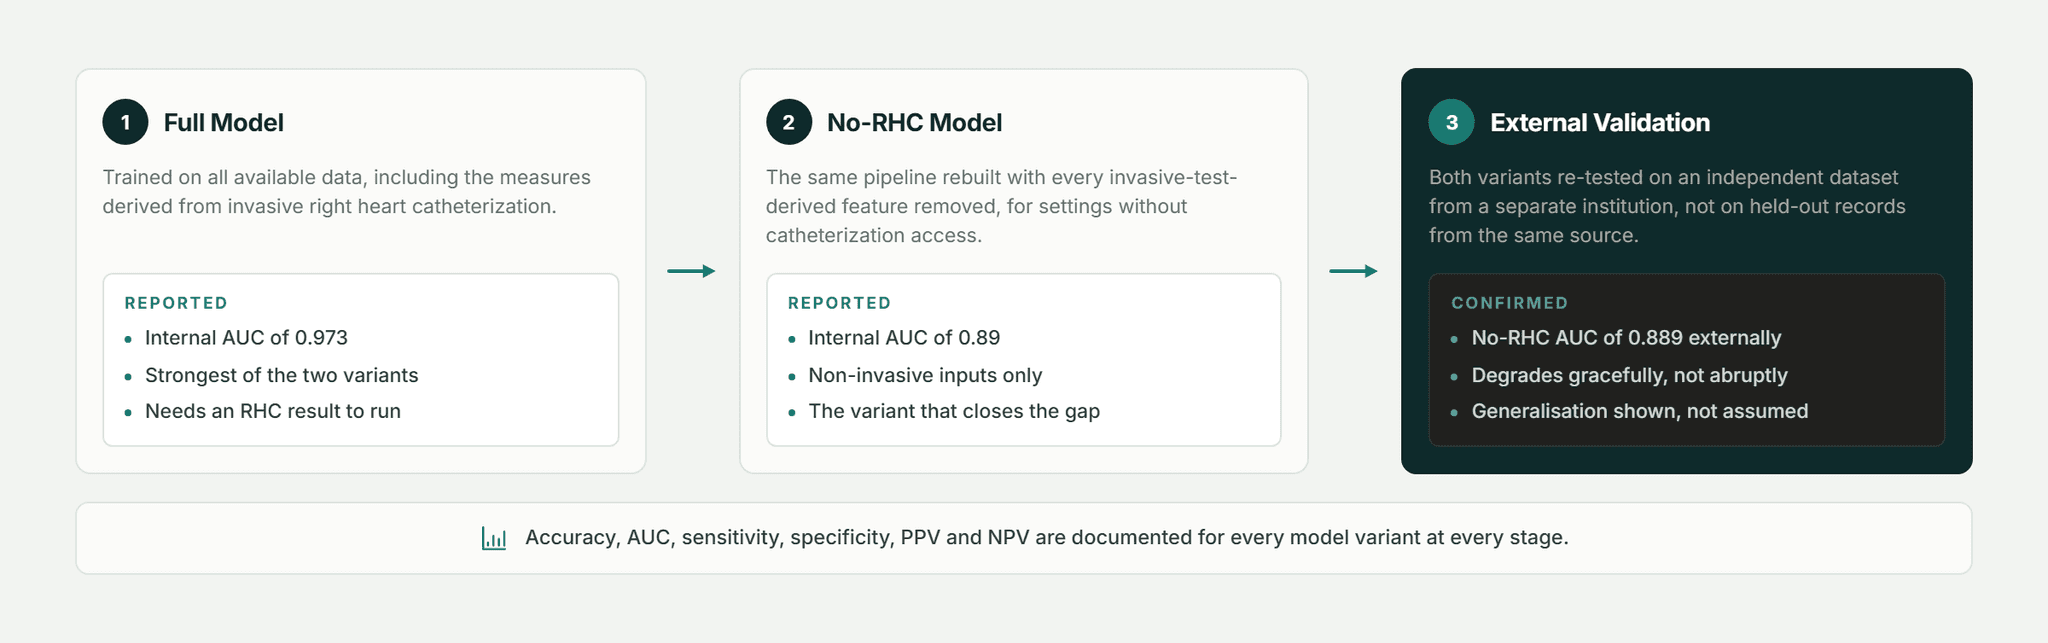
Task: Click the arrow pointing to External Validation
Action: pos(1354,271)
